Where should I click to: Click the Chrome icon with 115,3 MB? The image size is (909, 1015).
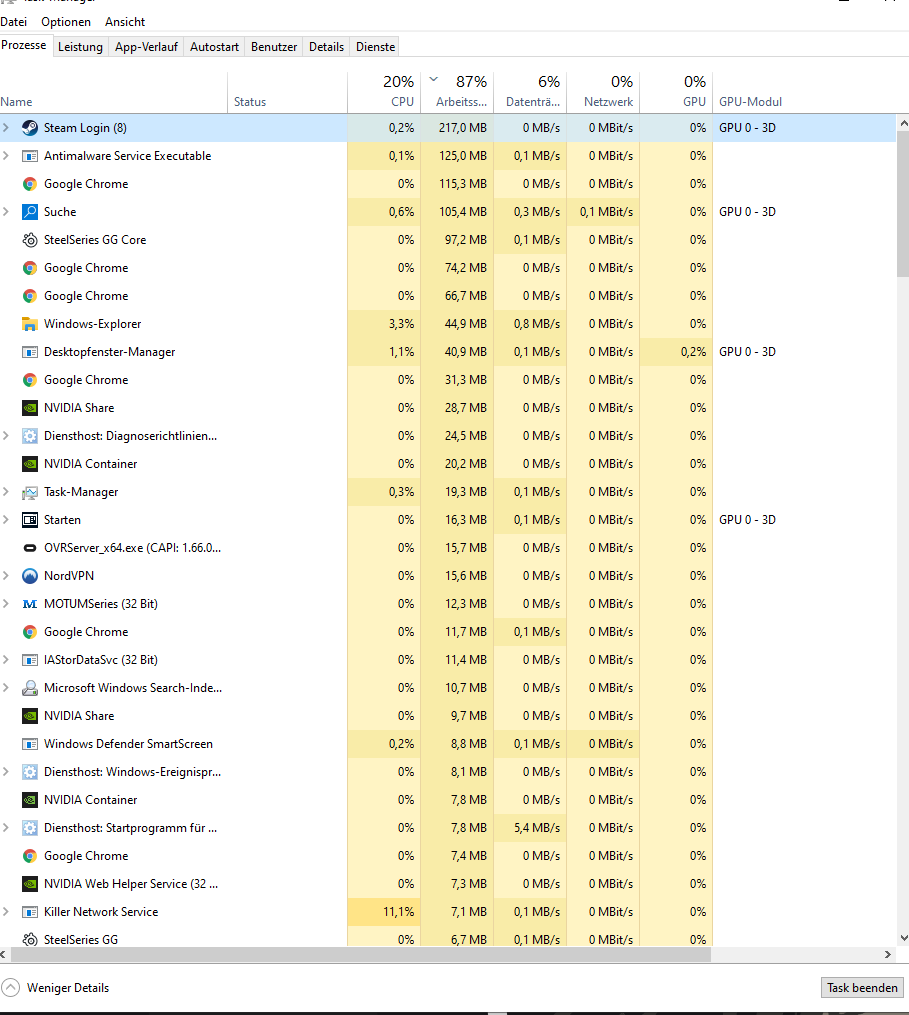coord(30,184)
